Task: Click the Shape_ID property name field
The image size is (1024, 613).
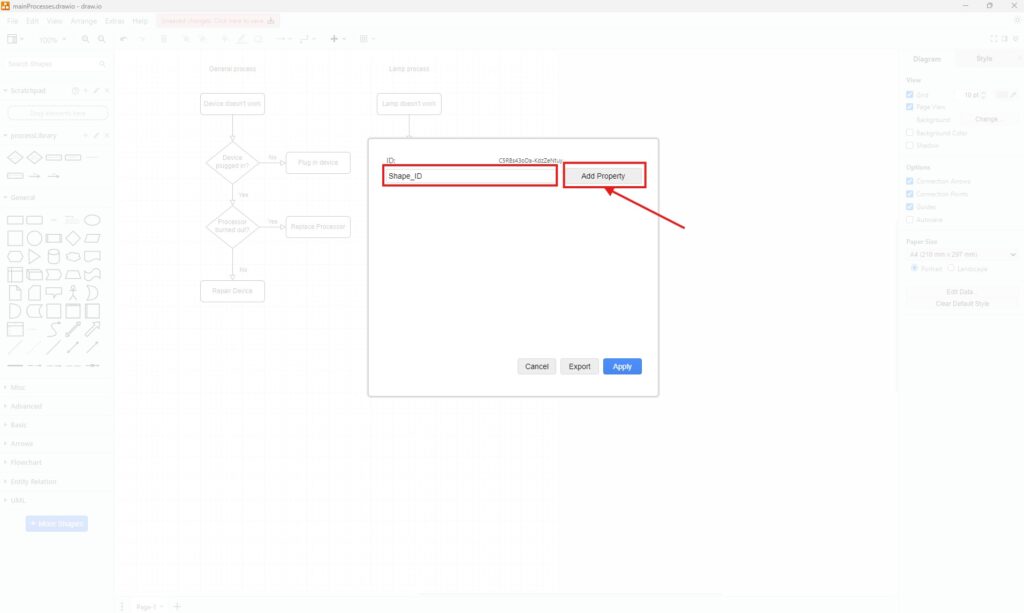Action: coord(469,176)
